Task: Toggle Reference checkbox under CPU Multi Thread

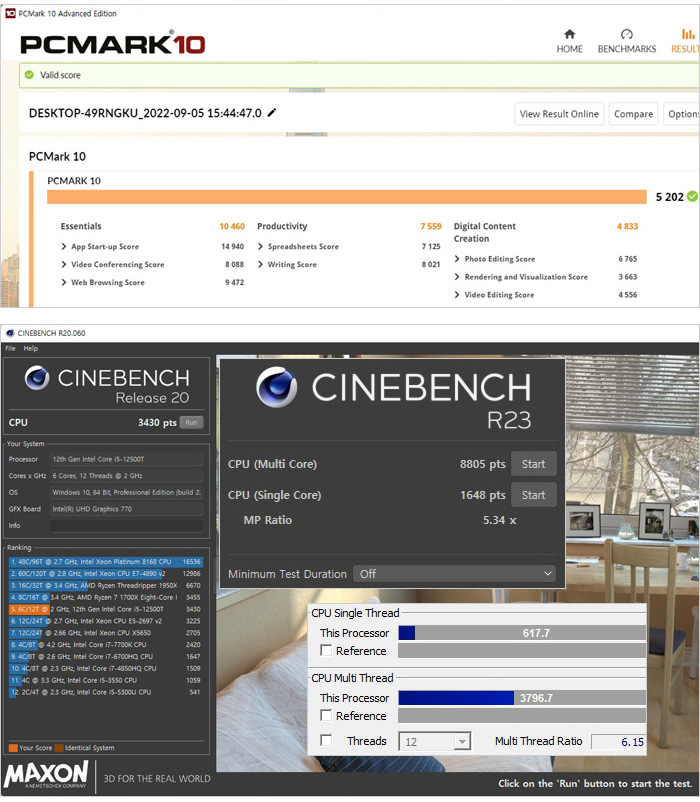Action: click(x=326, y=715)
